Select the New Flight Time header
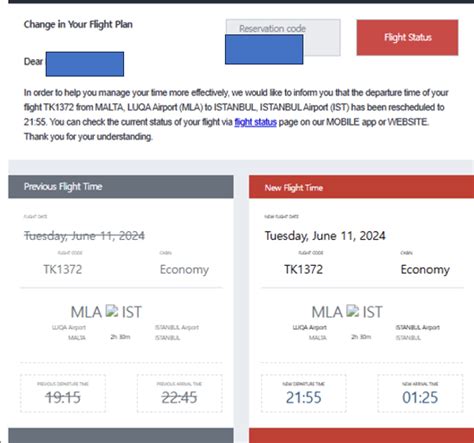This screenshot has height=443, width=474. pyautogui.click(x=361, y=187)
